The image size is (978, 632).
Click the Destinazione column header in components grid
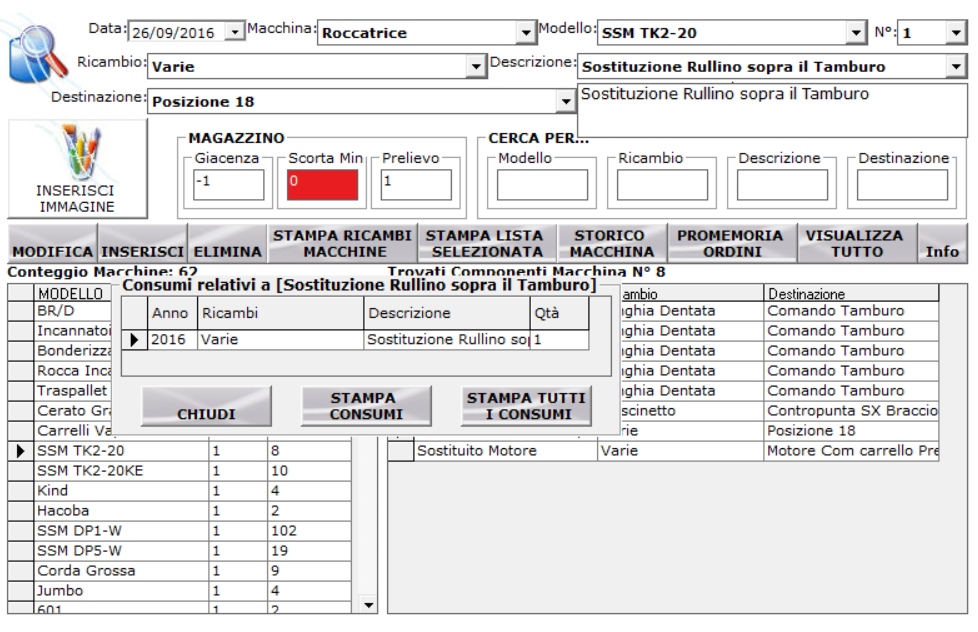coord(851,293)
